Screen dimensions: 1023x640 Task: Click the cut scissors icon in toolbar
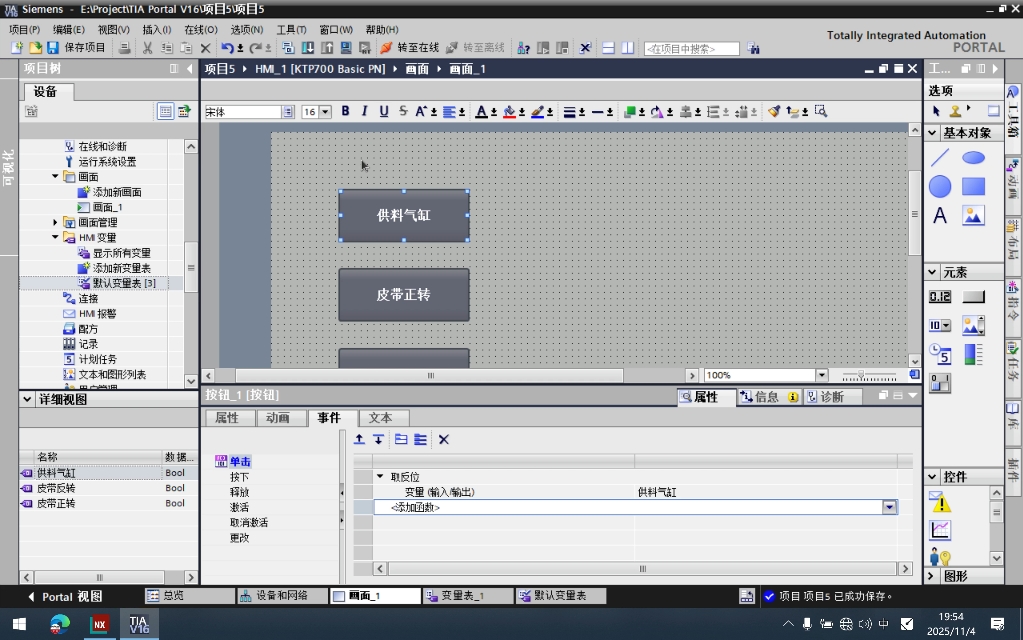tap(147, 48)
